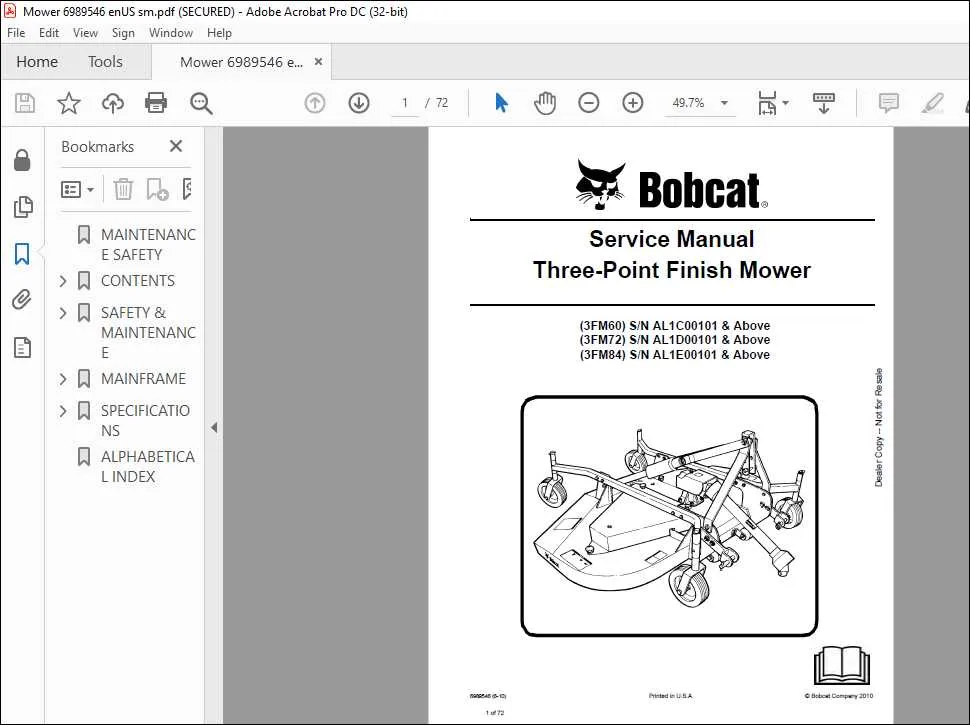
Task: Zoom out with the minus circle
Action: tap(588, 103)
